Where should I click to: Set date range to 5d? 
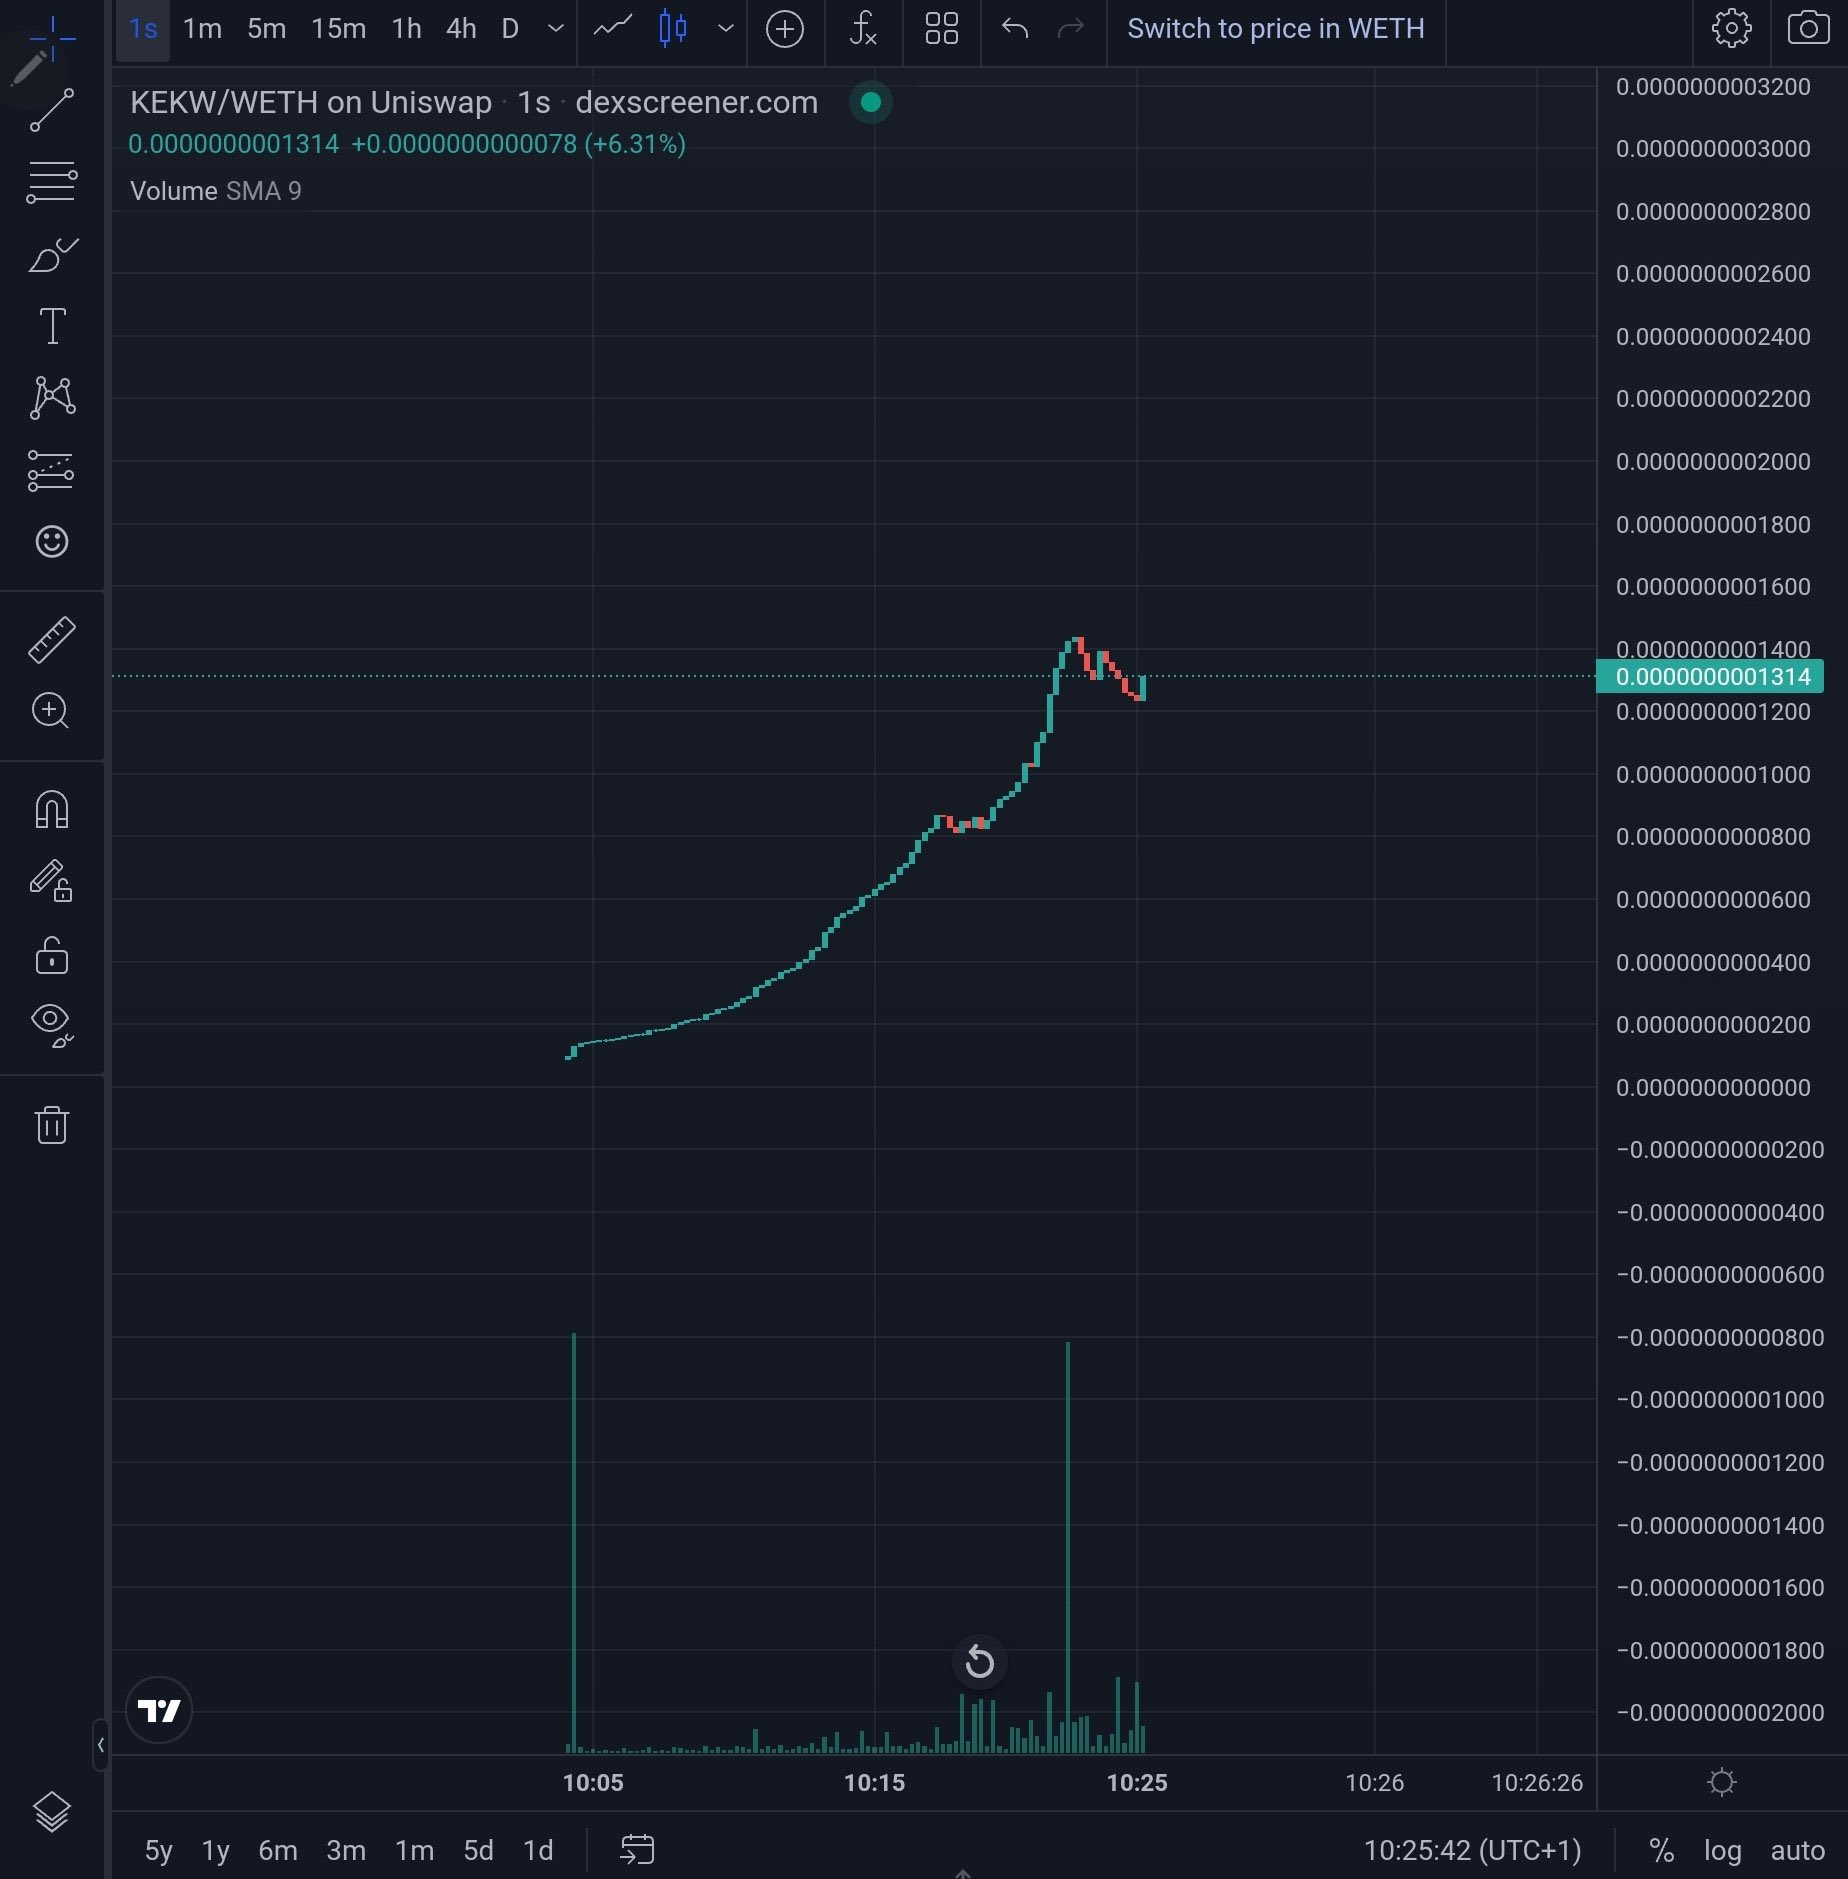(x=478, y=1851)
